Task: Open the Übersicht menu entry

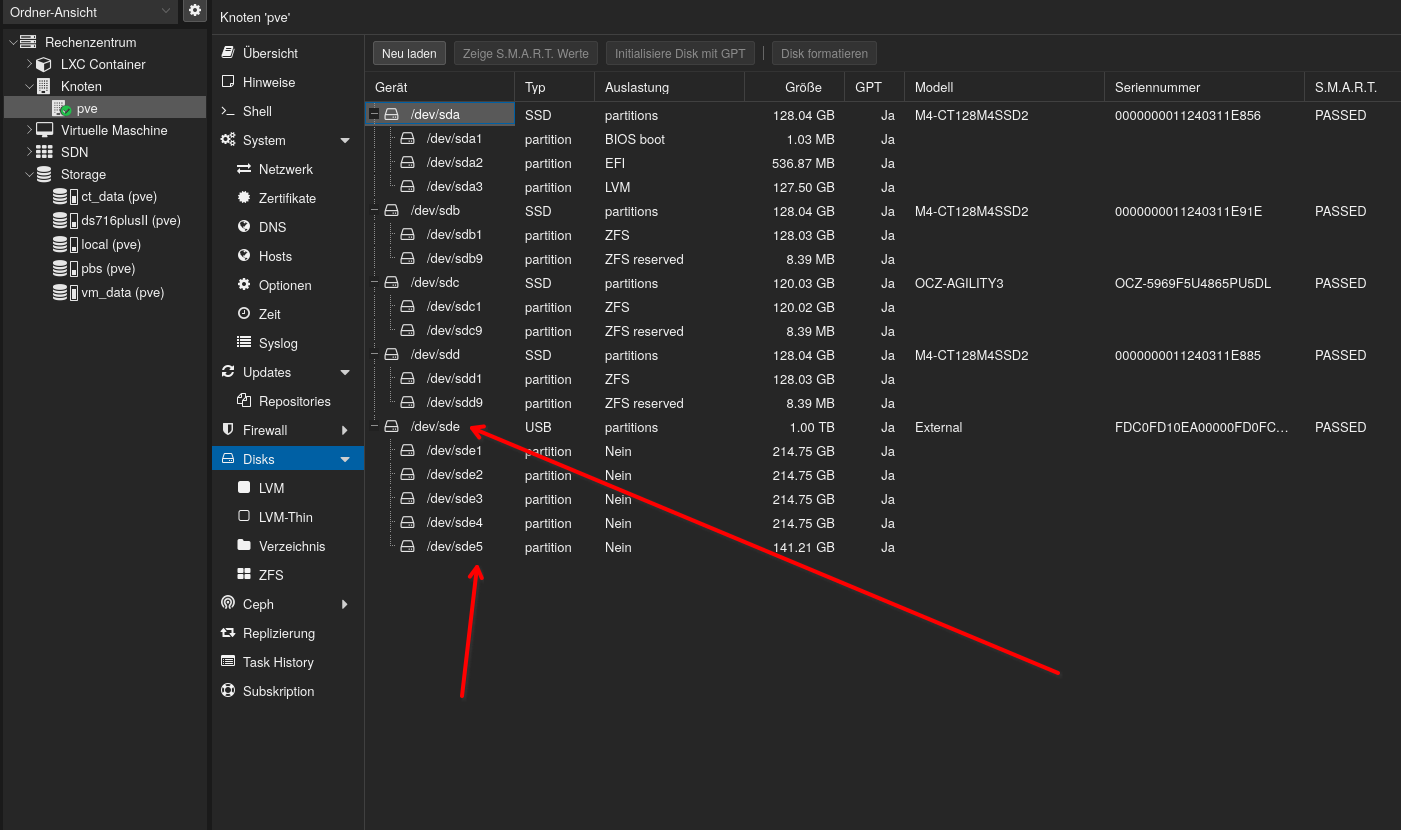Action: pyautogui.click(x=288, y=53)
